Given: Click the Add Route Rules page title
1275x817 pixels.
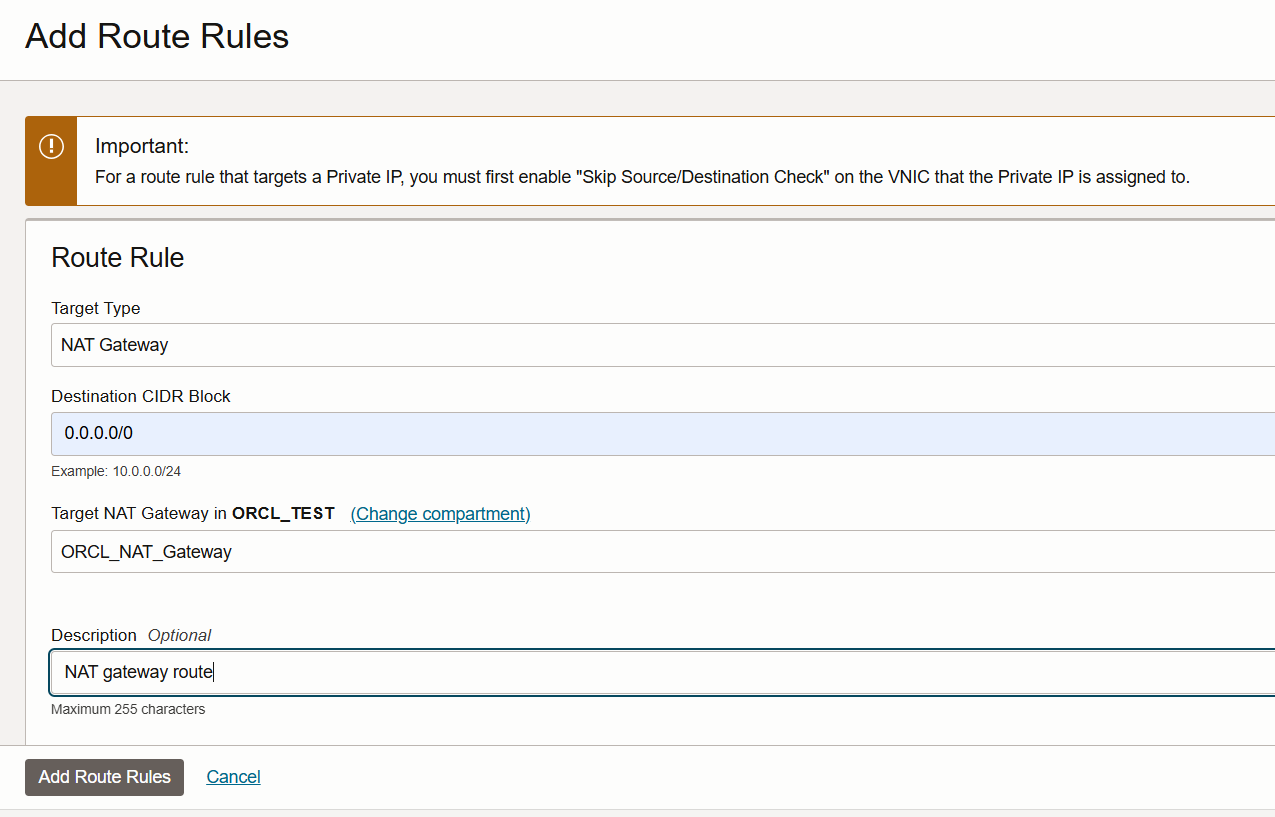Looking at the screenshot, I should point(157,37).
